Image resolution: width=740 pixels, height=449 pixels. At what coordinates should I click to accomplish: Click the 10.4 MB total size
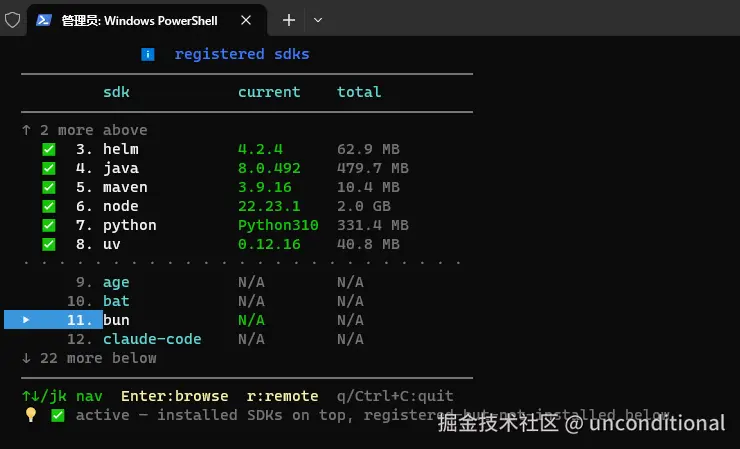(368, 187)
